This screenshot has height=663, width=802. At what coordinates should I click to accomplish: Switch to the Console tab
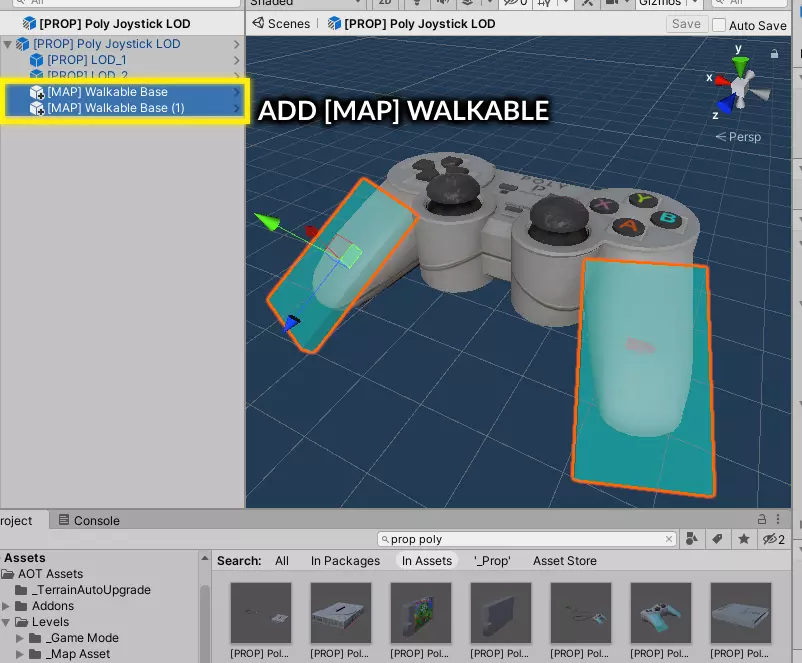89,520
